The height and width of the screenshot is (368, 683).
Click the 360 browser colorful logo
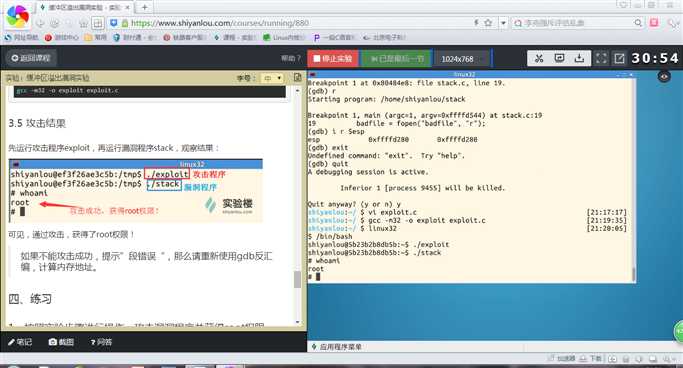(17, 17)
